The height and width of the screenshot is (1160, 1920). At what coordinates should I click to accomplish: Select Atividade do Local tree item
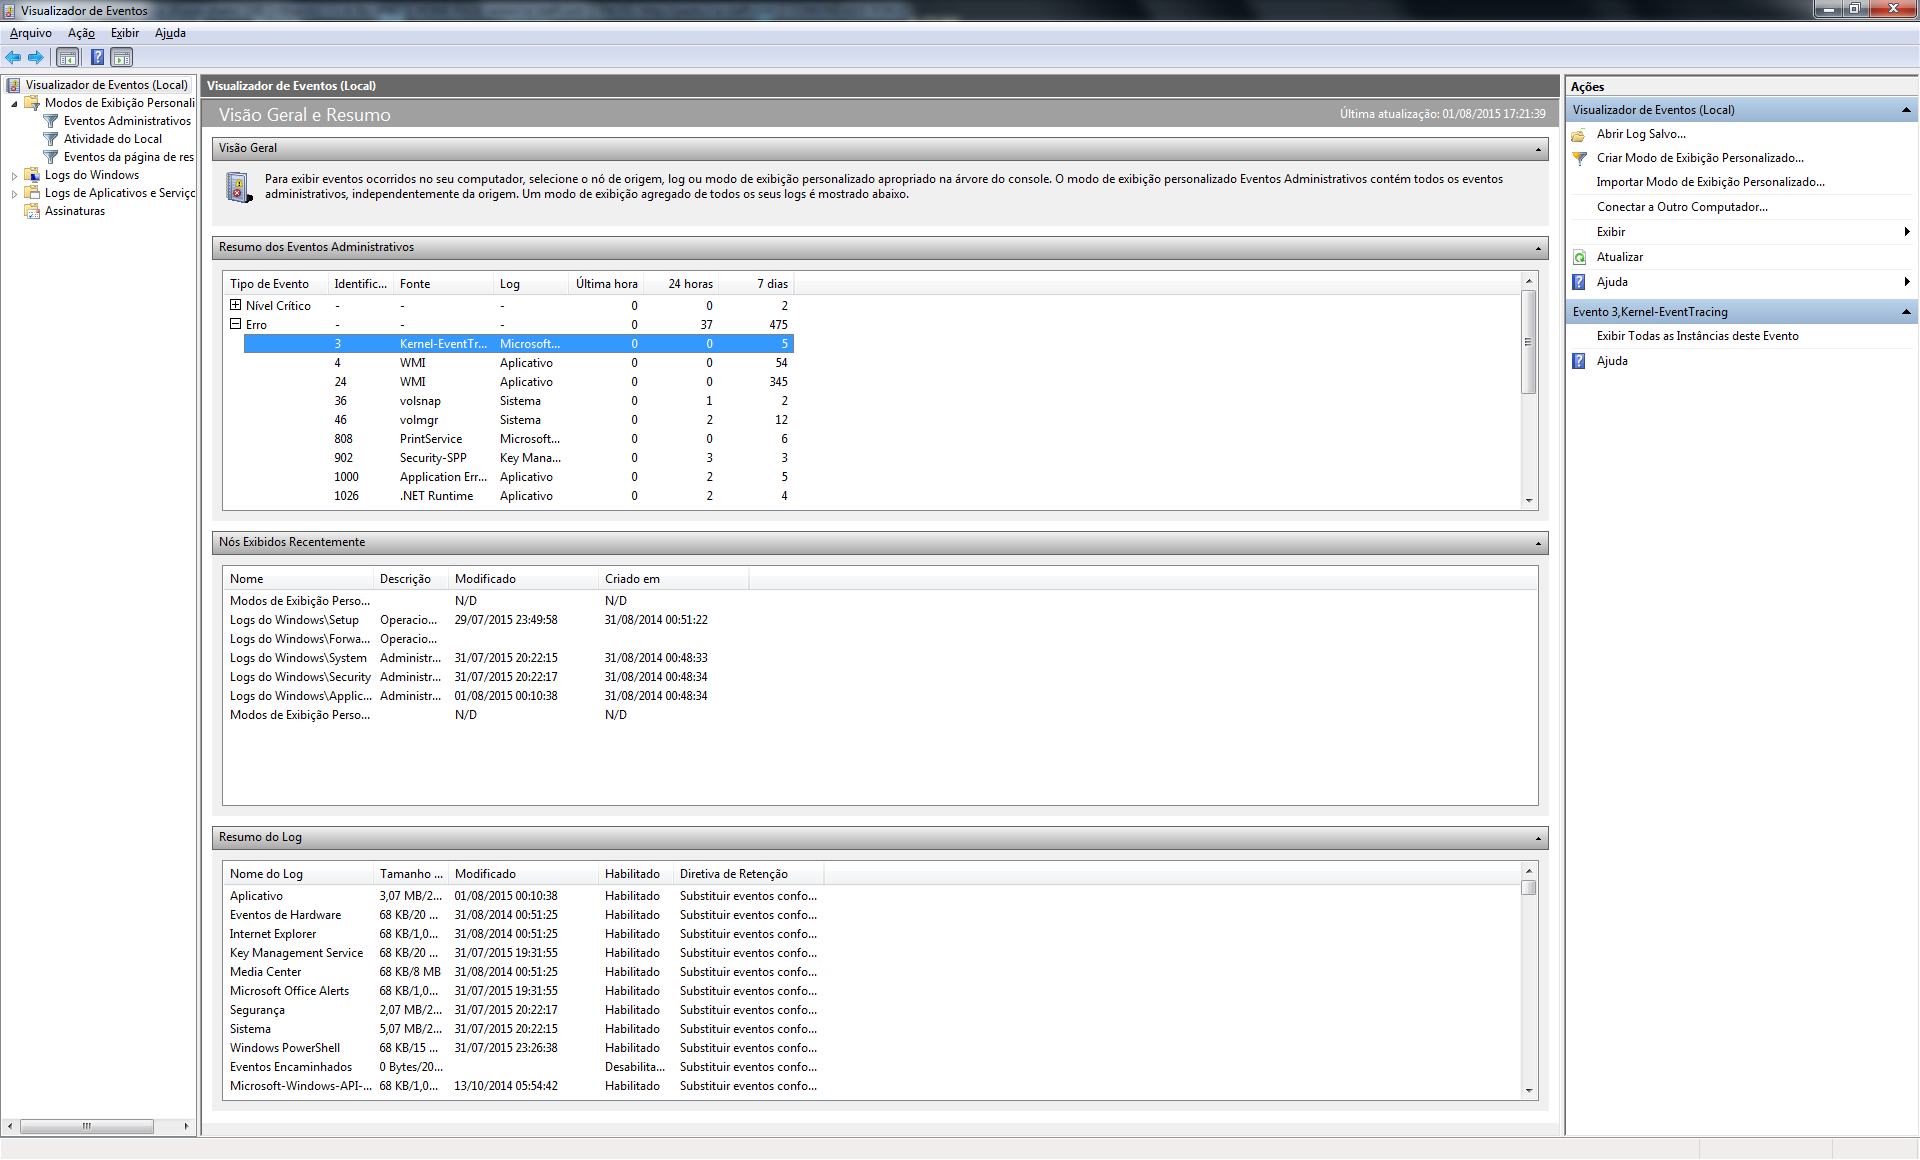click(x=112, y=139)
